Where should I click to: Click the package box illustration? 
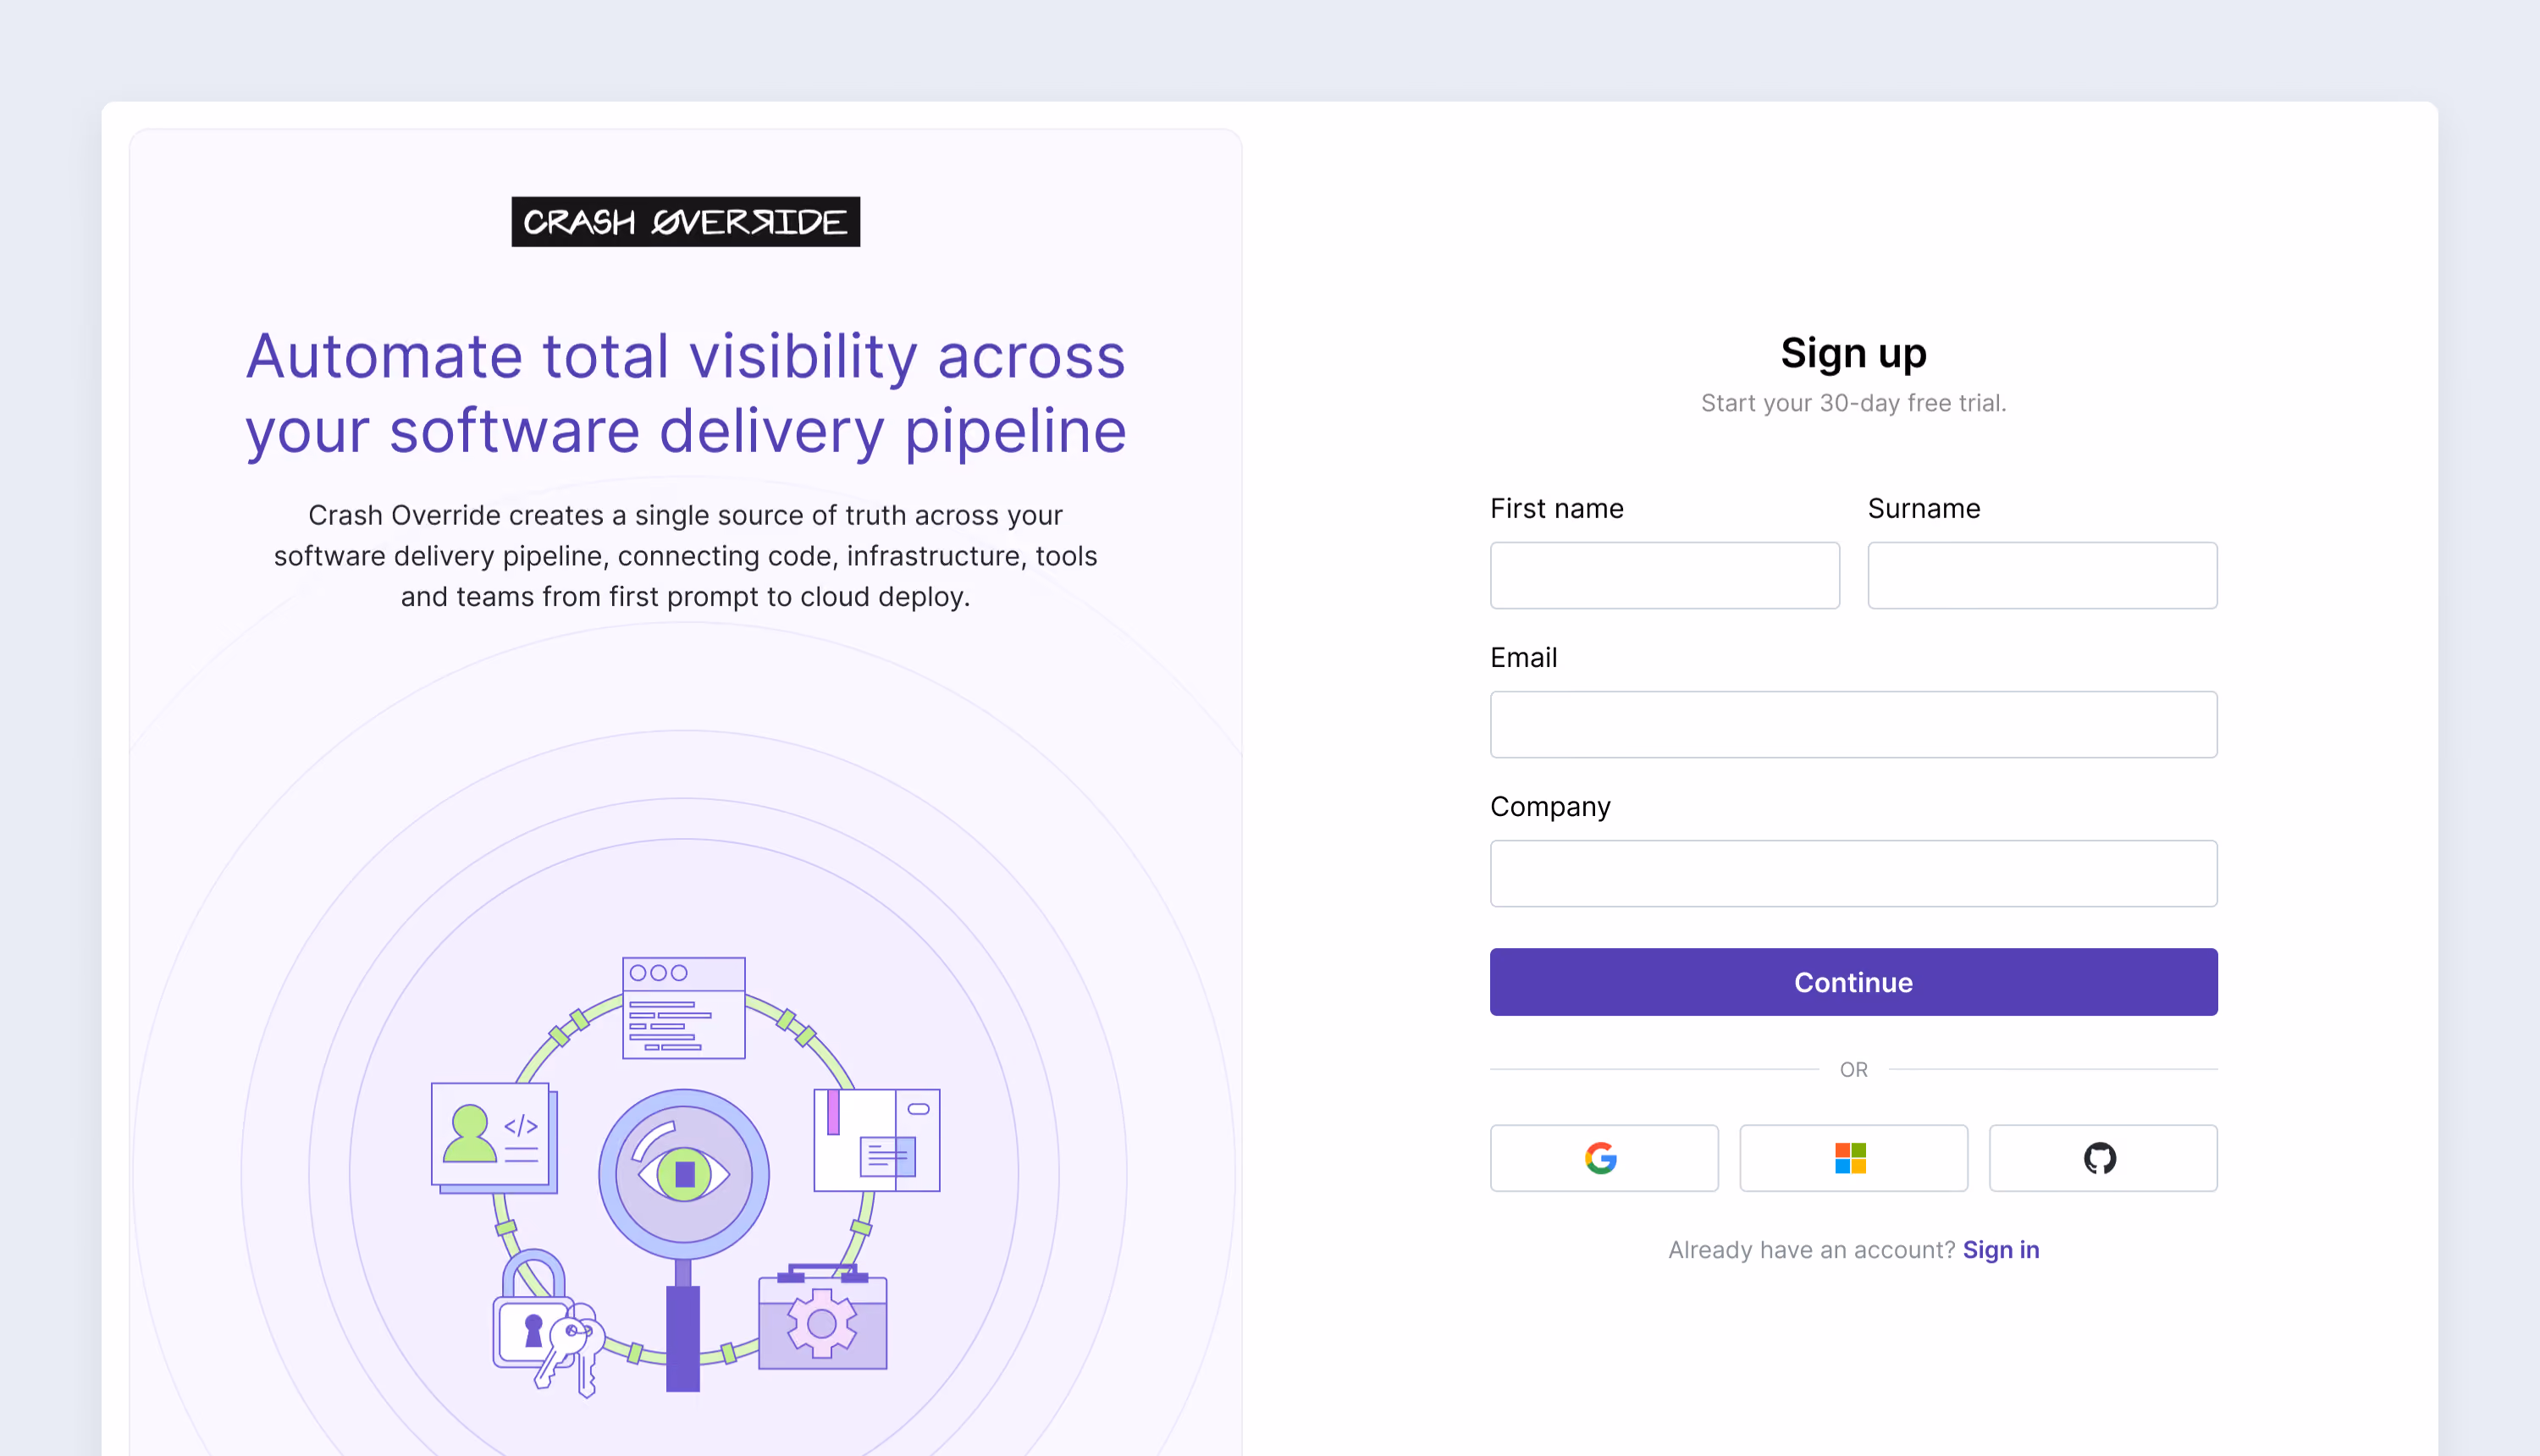[877, 1140]
